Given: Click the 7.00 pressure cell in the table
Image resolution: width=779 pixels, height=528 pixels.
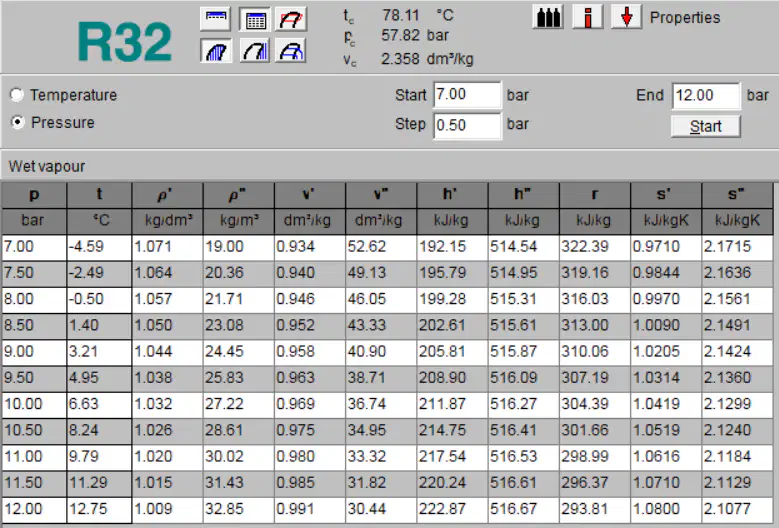Looking at the screenshot, I should (34, 247).
